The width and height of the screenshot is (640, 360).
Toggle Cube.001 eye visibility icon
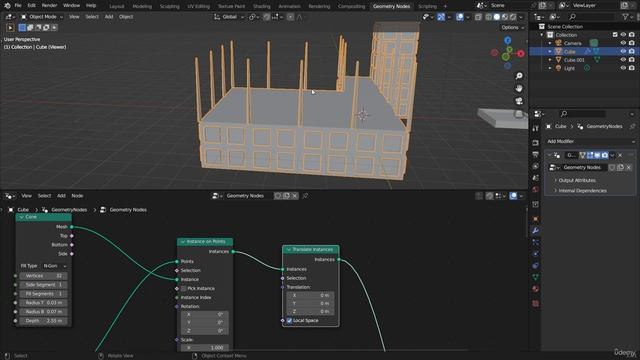[x=623, y=60]
